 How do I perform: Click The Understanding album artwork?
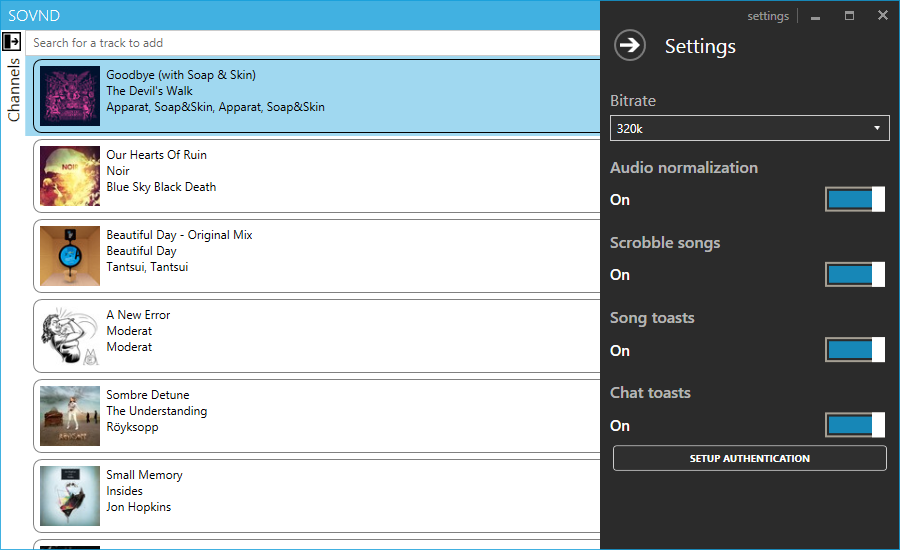[70, 416]
